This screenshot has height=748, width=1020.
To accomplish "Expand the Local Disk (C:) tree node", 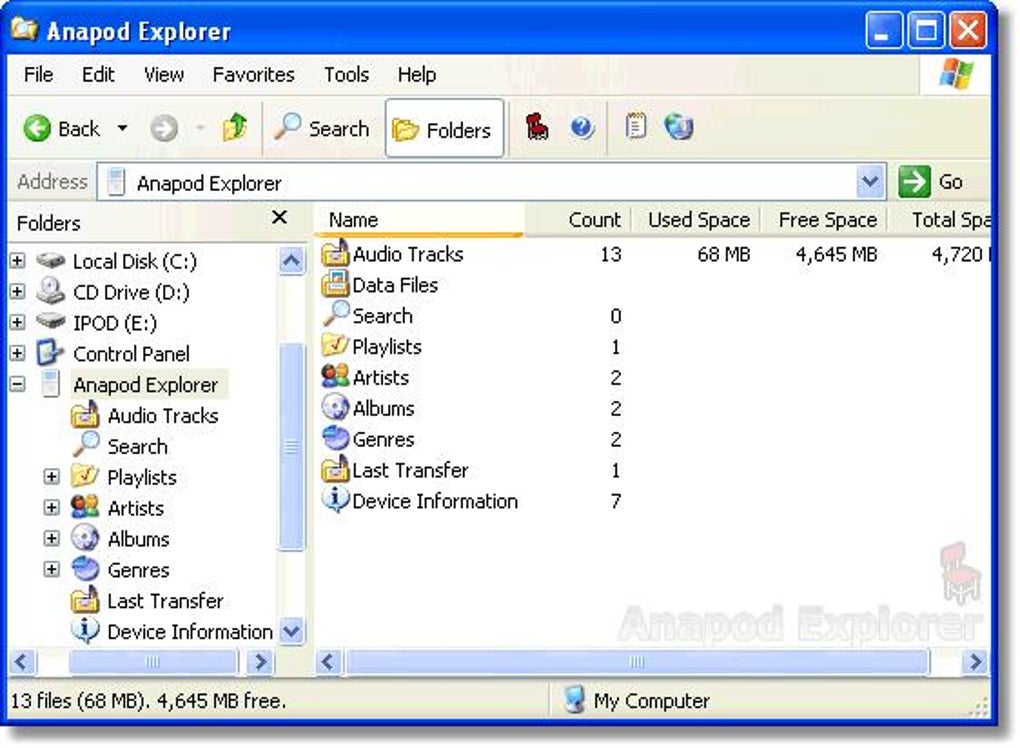I will click(18, 261).
